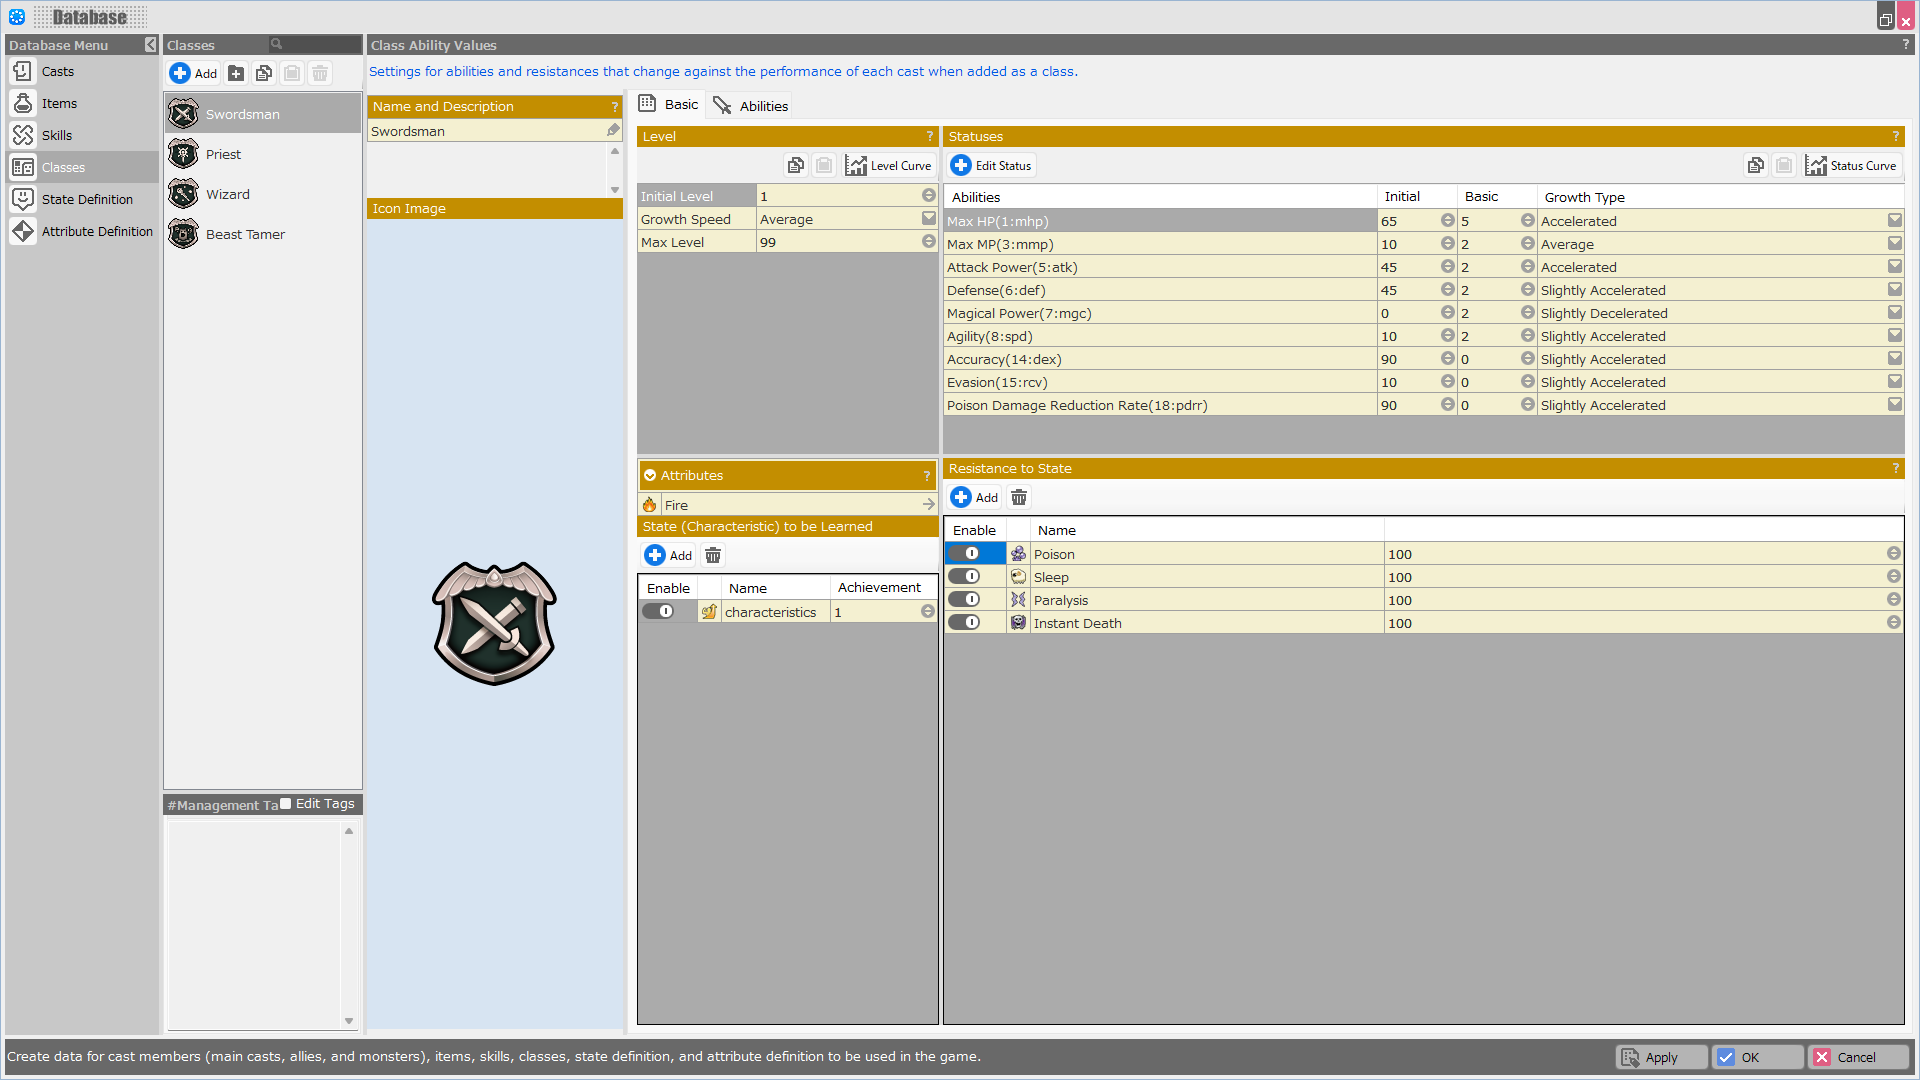The image size is (1920, 1080).
Task: Toggle the characteristics state enable switch
Action: (x=659, y=612)
